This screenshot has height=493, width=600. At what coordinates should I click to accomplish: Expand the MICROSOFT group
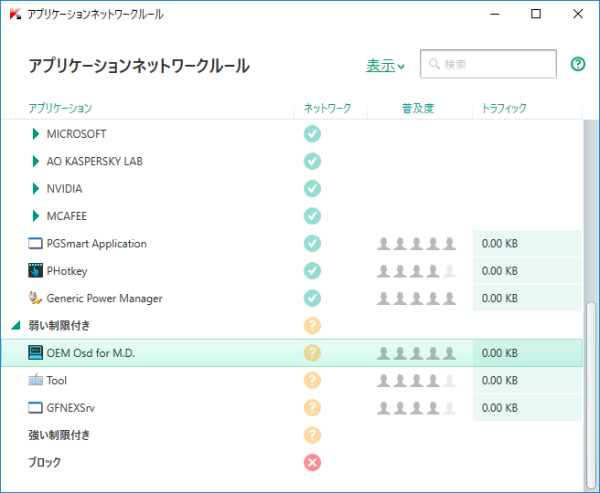tap(36, 134)
